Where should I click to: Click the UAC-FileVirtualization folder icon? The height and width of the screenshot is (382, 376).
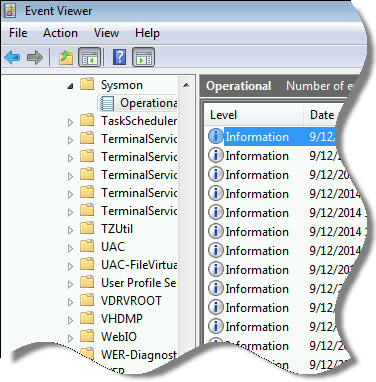click(x=87, y=264)
